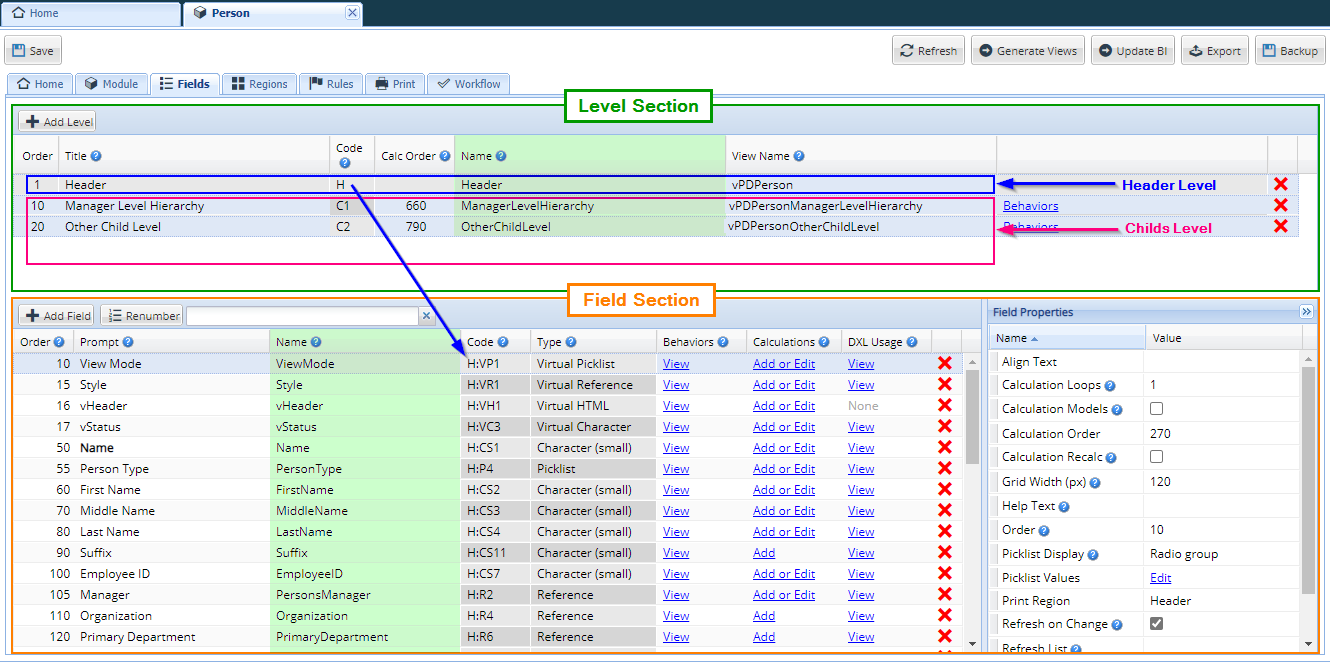Collapse the Field Properties panel
This screenshot has width=1330, height=662.
pyautogui.click(x=1306, y=312)
